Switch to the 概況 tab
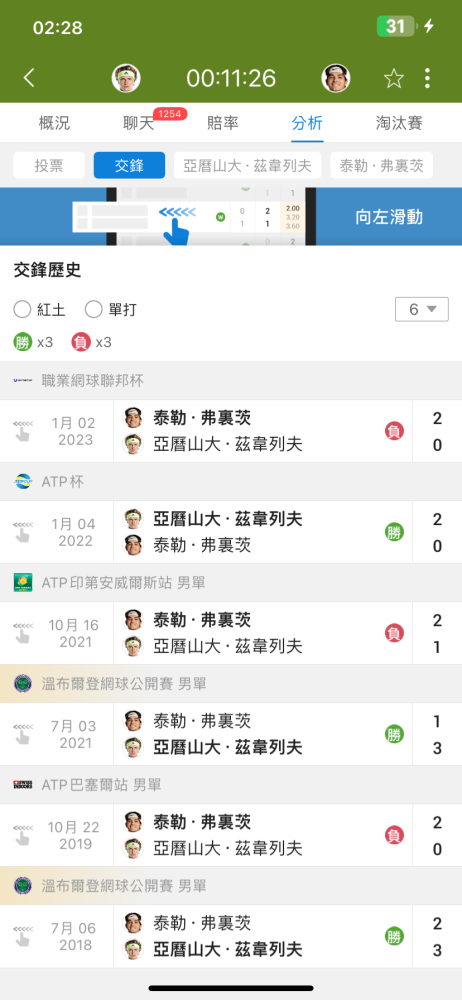The width and height of the screenshot is (462, 1000). 54,122
